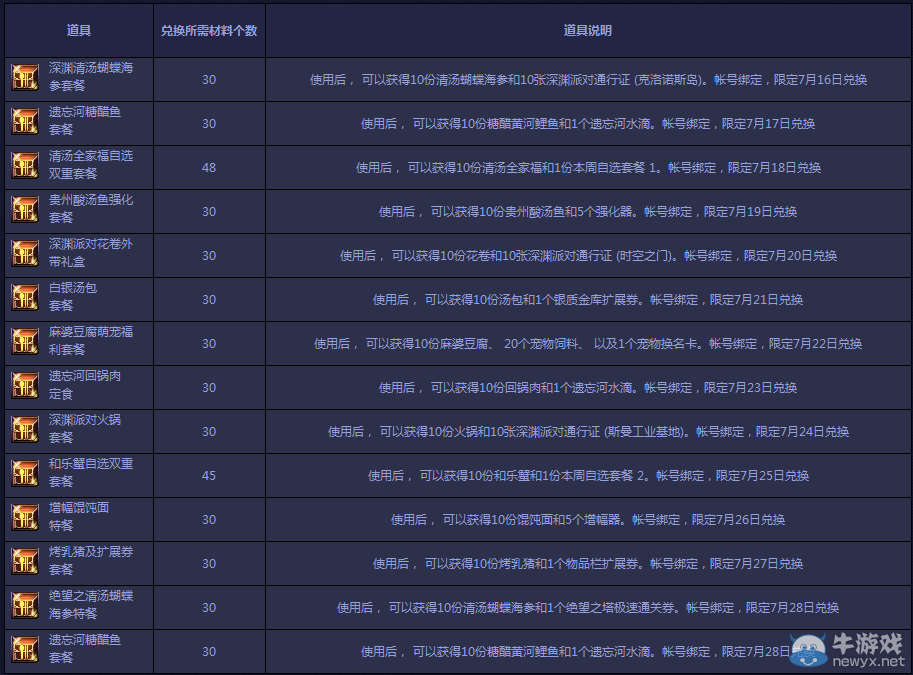Click the 深渊派对火锅套餐 chest icon
The width and height of the screenshot is (913, 675).
(24, 431)
